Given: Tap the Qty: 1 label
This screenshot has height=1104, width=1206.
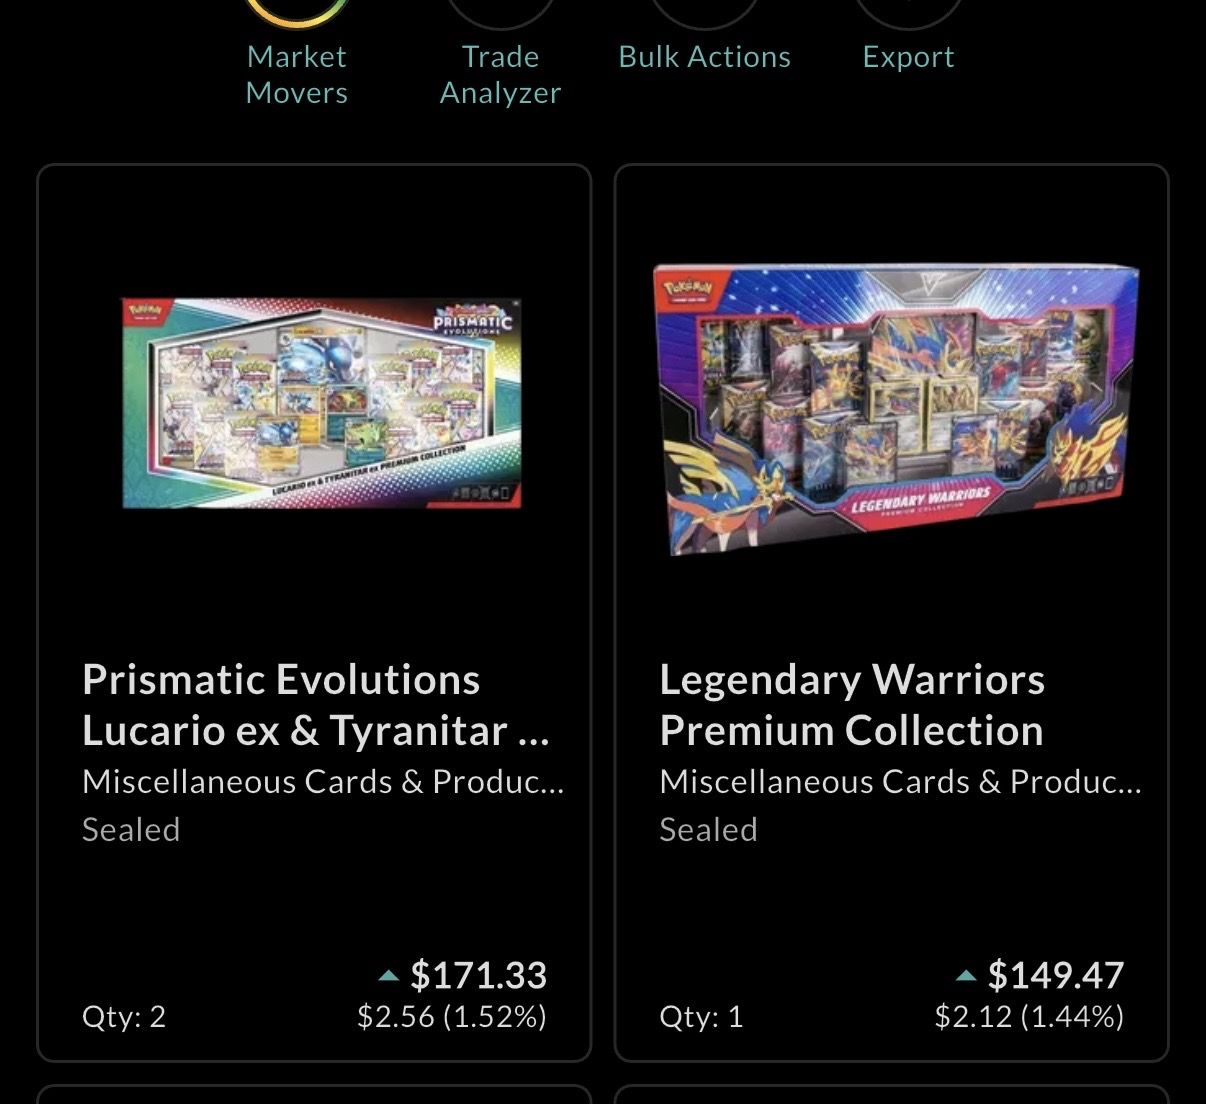Looking at the screenshot, I should (x=701, y=1017).
